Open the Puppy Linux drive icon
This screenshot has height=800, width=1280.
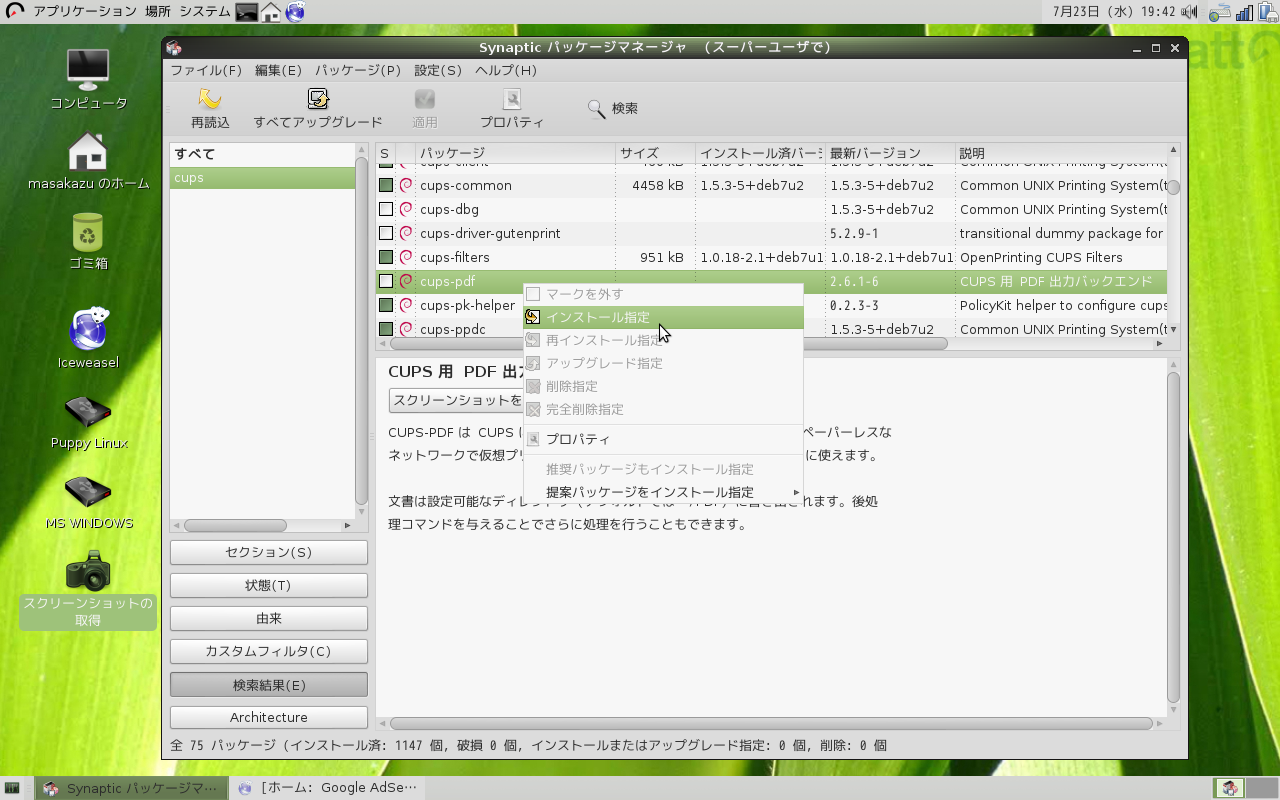pyautogui.click(x=89, y=422)
